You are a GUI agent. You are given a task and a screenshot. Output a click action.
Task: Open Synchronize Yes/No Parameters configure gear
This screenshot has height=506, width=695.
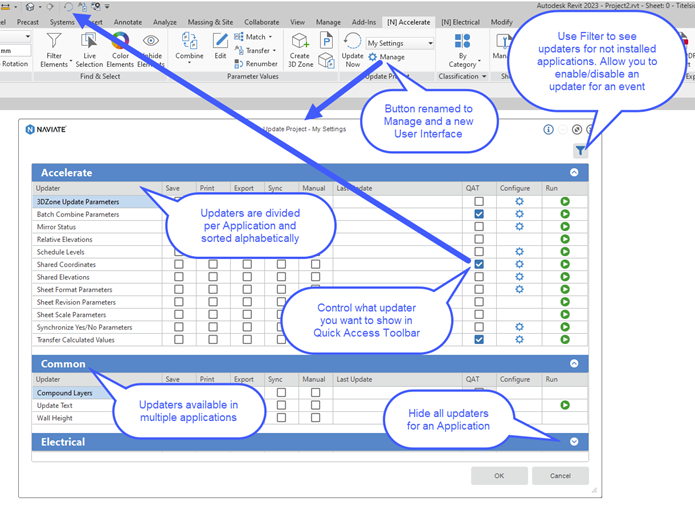pyautogui.click(x=519, y=327)
